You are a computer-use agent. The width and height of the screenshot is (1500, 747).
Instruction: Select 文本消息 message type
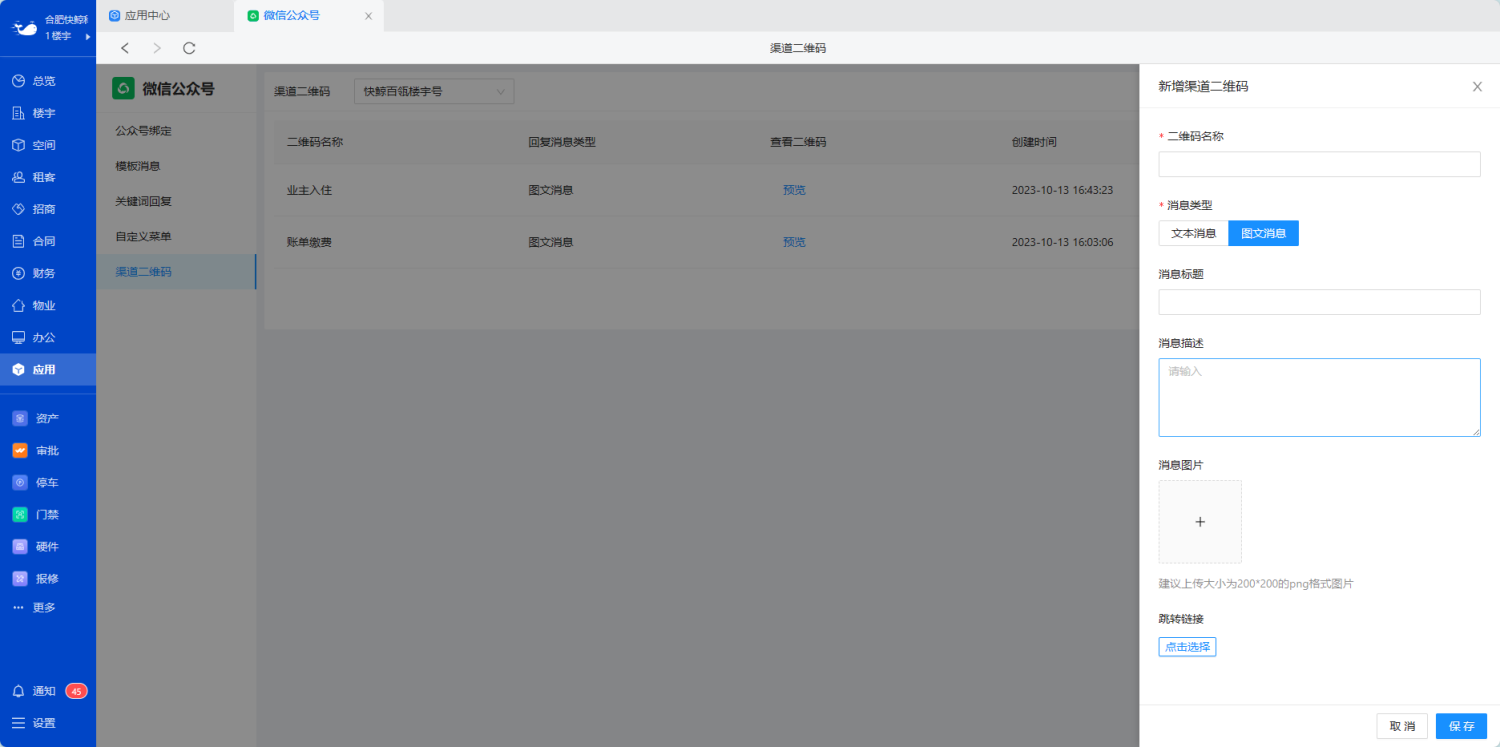click(x=1194, y=233)
